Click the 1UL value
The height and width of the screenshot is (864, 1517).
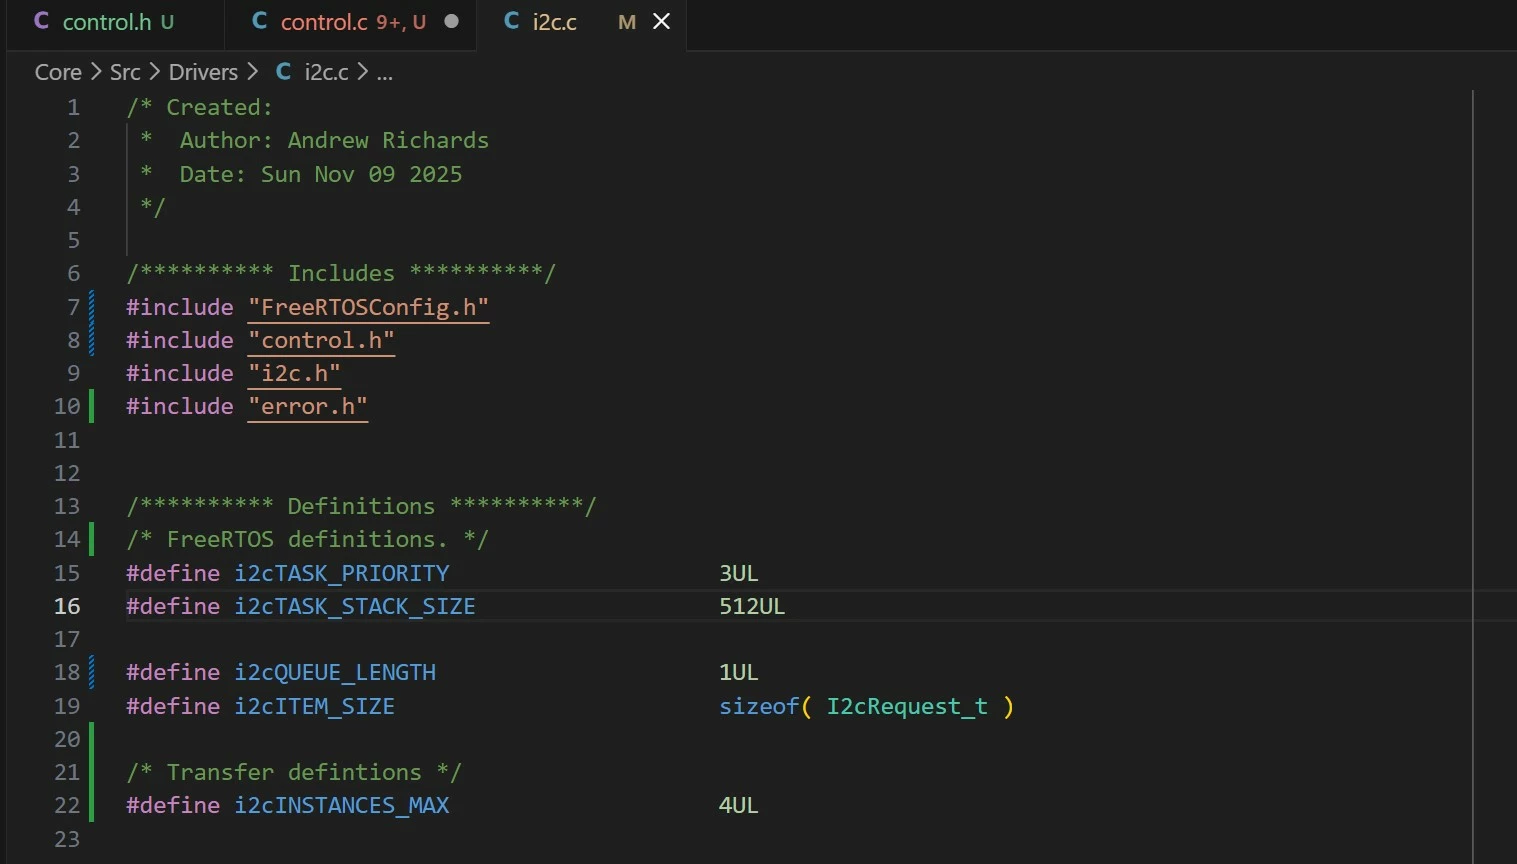point(739,672)
